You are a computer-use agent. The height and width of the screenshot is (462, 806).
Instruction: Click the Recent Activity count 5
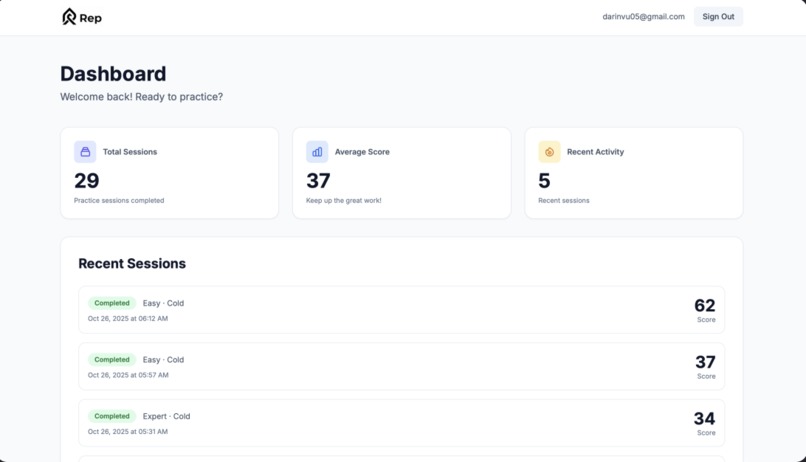[x=544, y=180]
